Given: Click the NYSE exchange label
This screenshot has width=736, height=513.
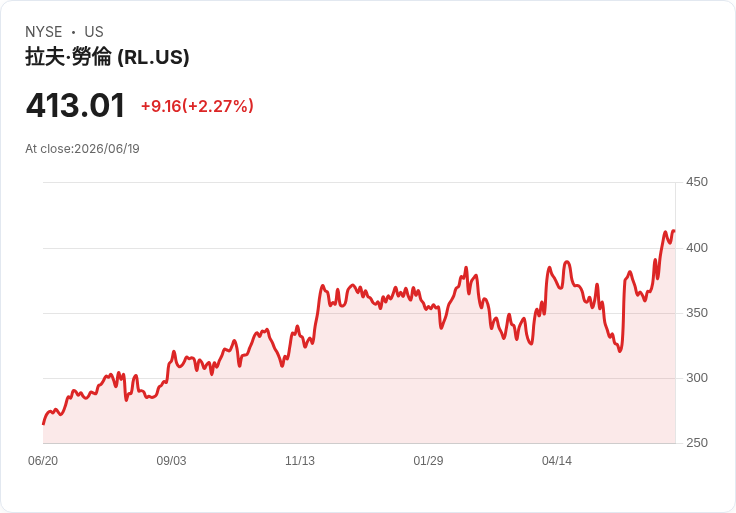Looking at the screenshot, I should 43,32.
